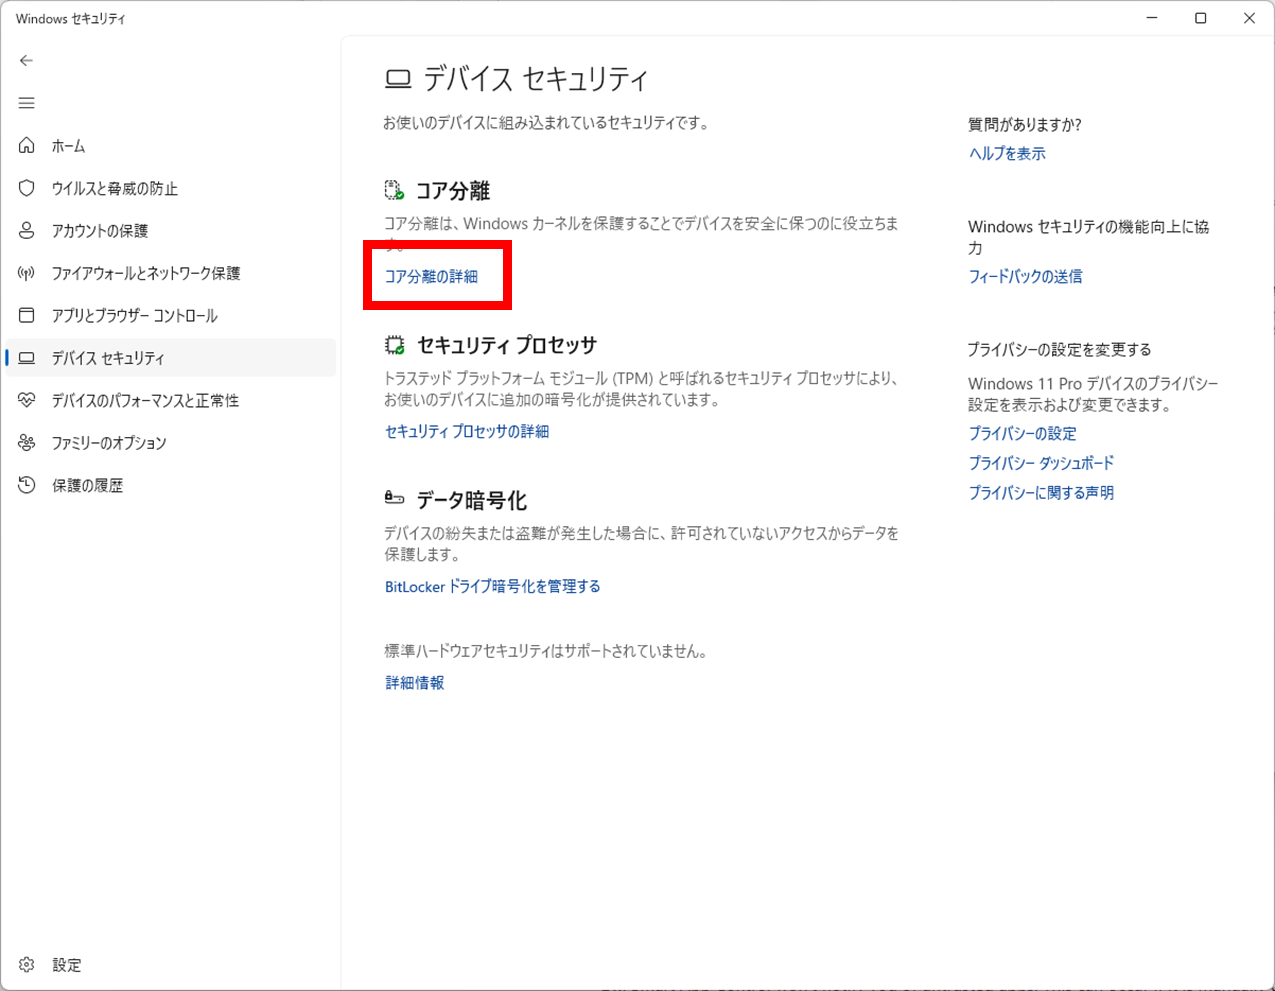Click the antenna icon for ファイアウォールとネットワーク保護
Image resolution: width=1275 pixels, height=991 pixels.
pos(26,273)
